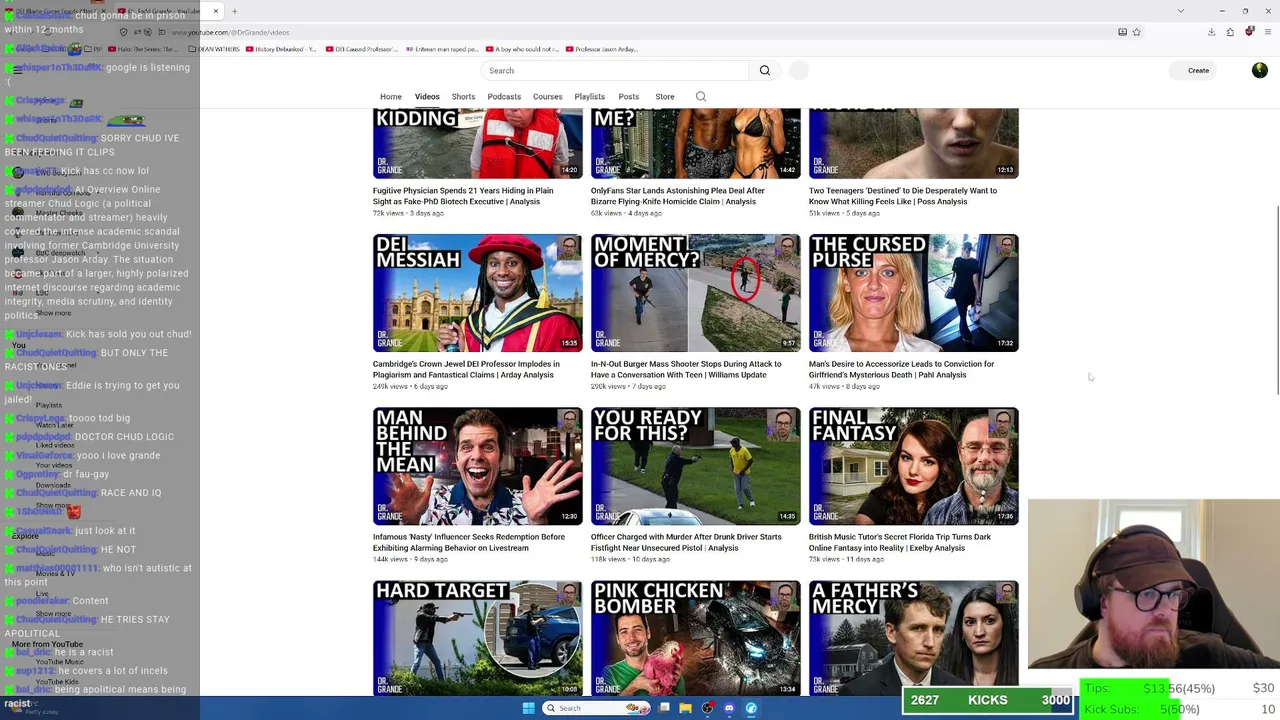The width and height of the screenshot is (1280, 720).
Task: Open Officer Charged with Murder title
Action: [x=686, y=542]
